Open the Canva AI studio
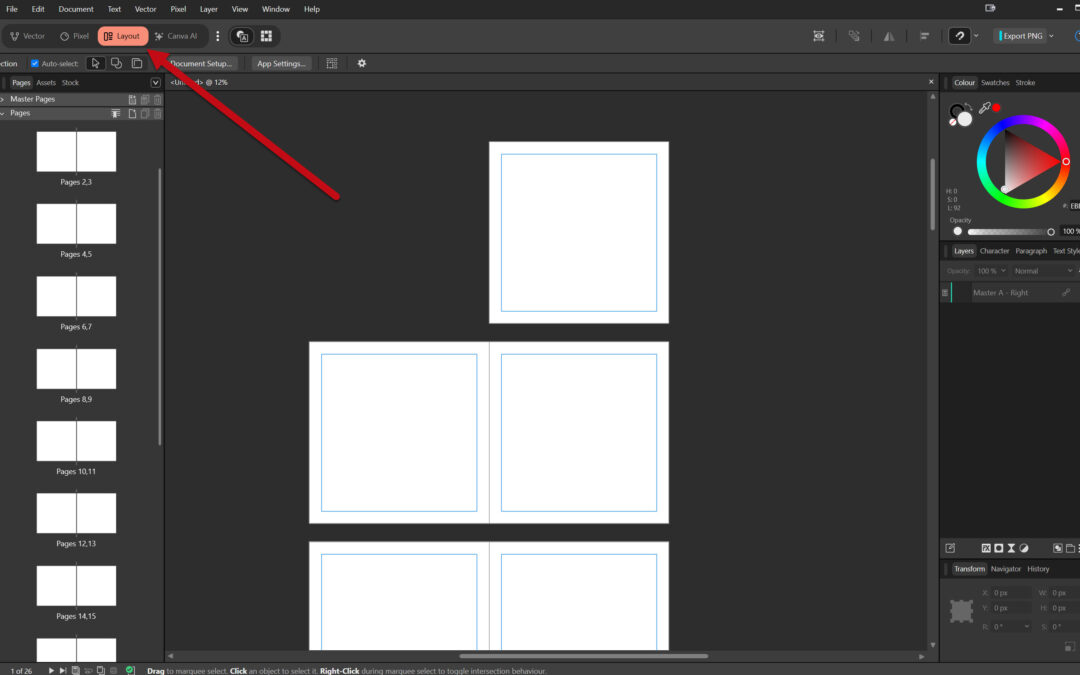The height and width of the screenshot is (675, 1080). (x=176, y=36)
